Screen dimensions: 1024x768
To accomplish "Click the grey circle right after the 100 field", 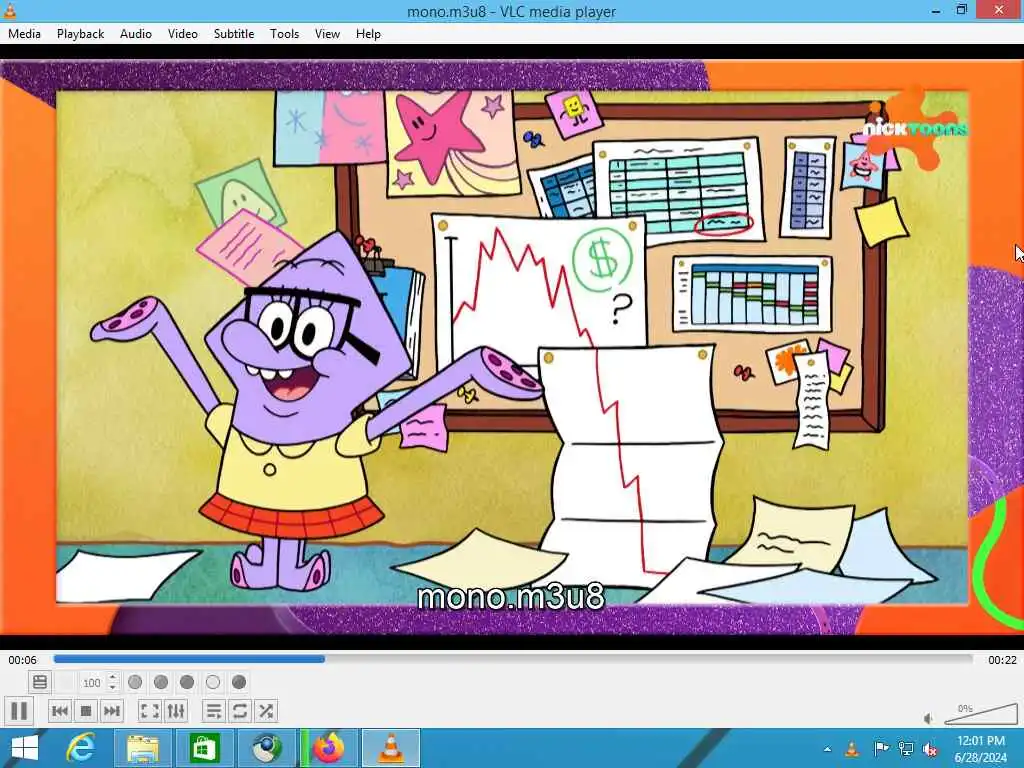I will (135, 682).
